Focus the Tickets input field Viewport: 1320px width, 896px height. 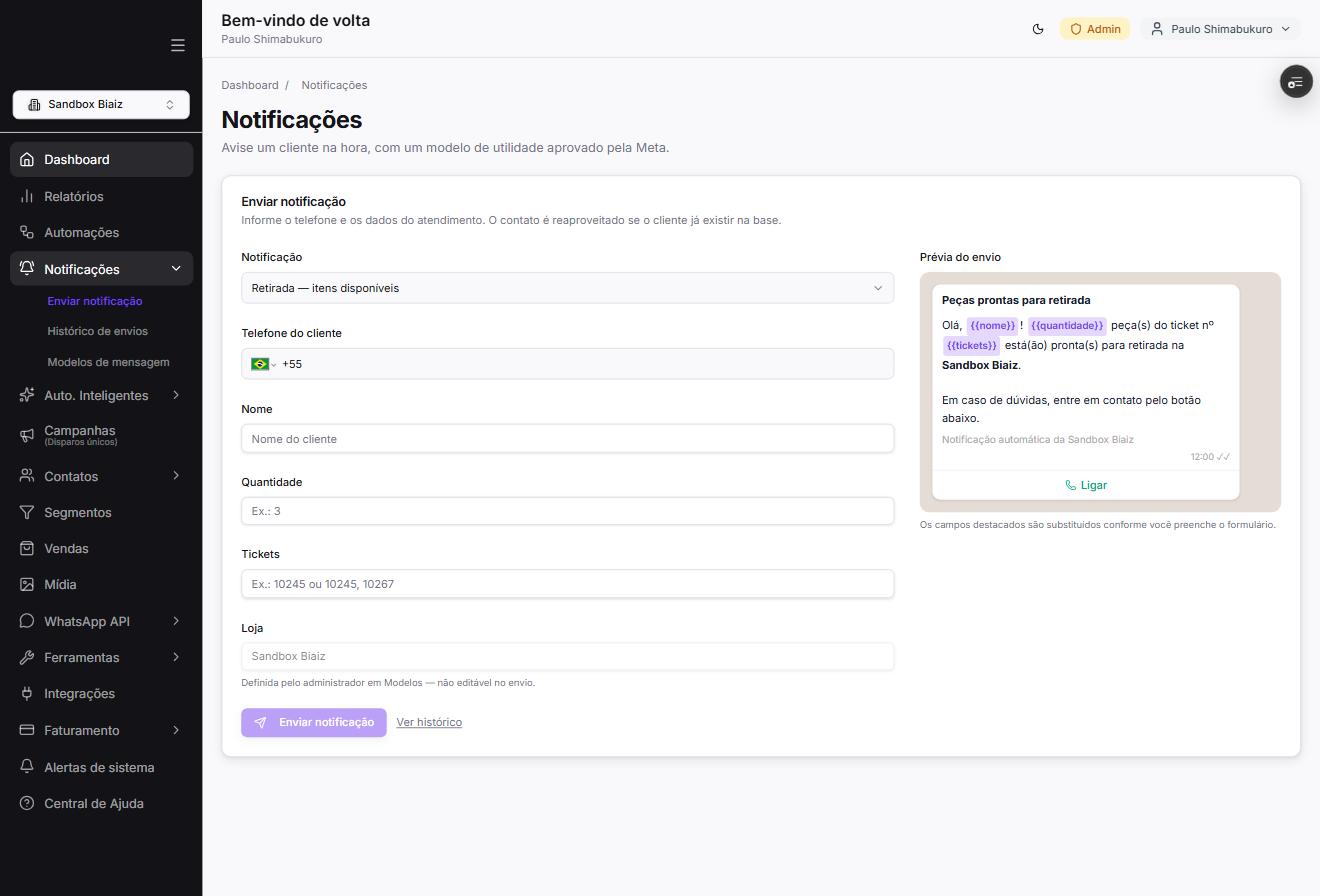point(567,584)
